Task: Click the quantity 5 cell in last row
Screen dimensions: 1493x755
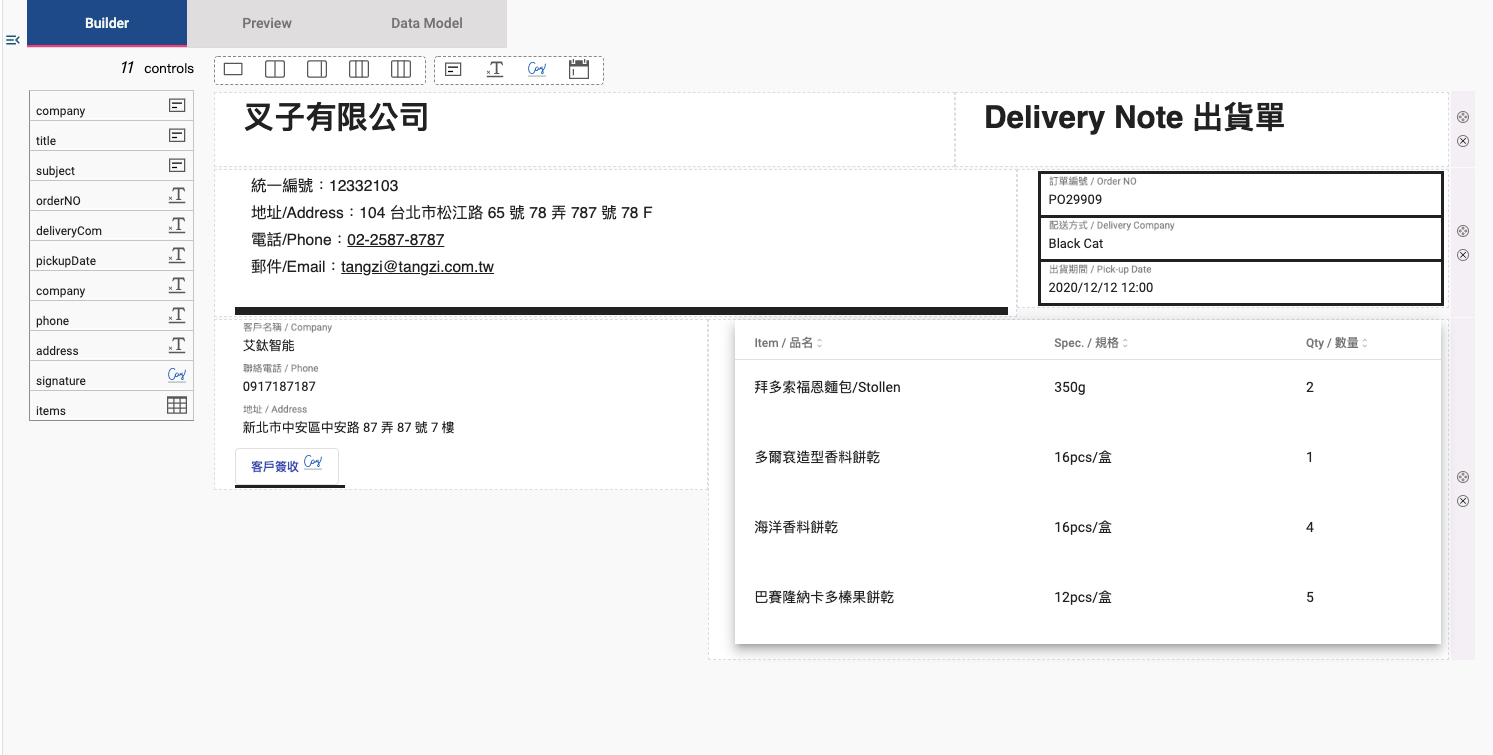Action: [1310, 597]
